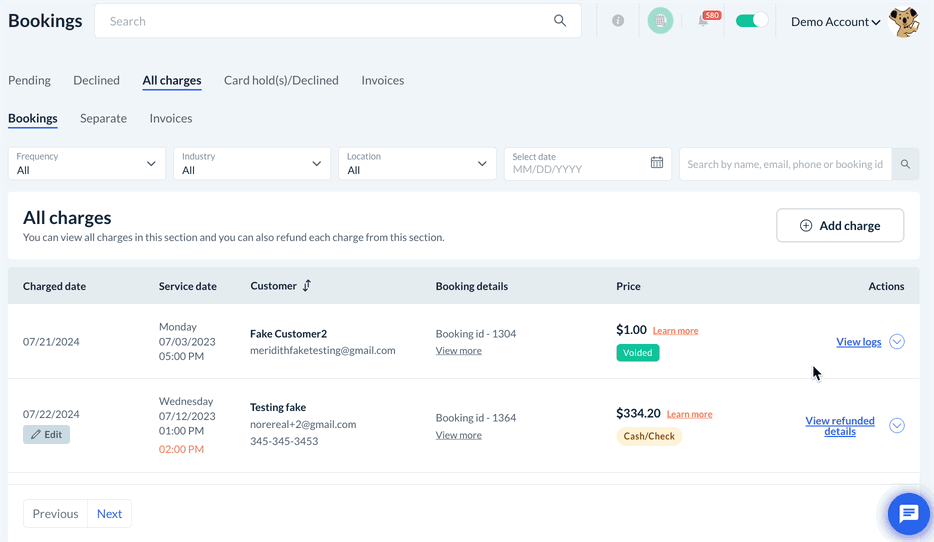Click the green calendar icon in header

pos(660,21)
